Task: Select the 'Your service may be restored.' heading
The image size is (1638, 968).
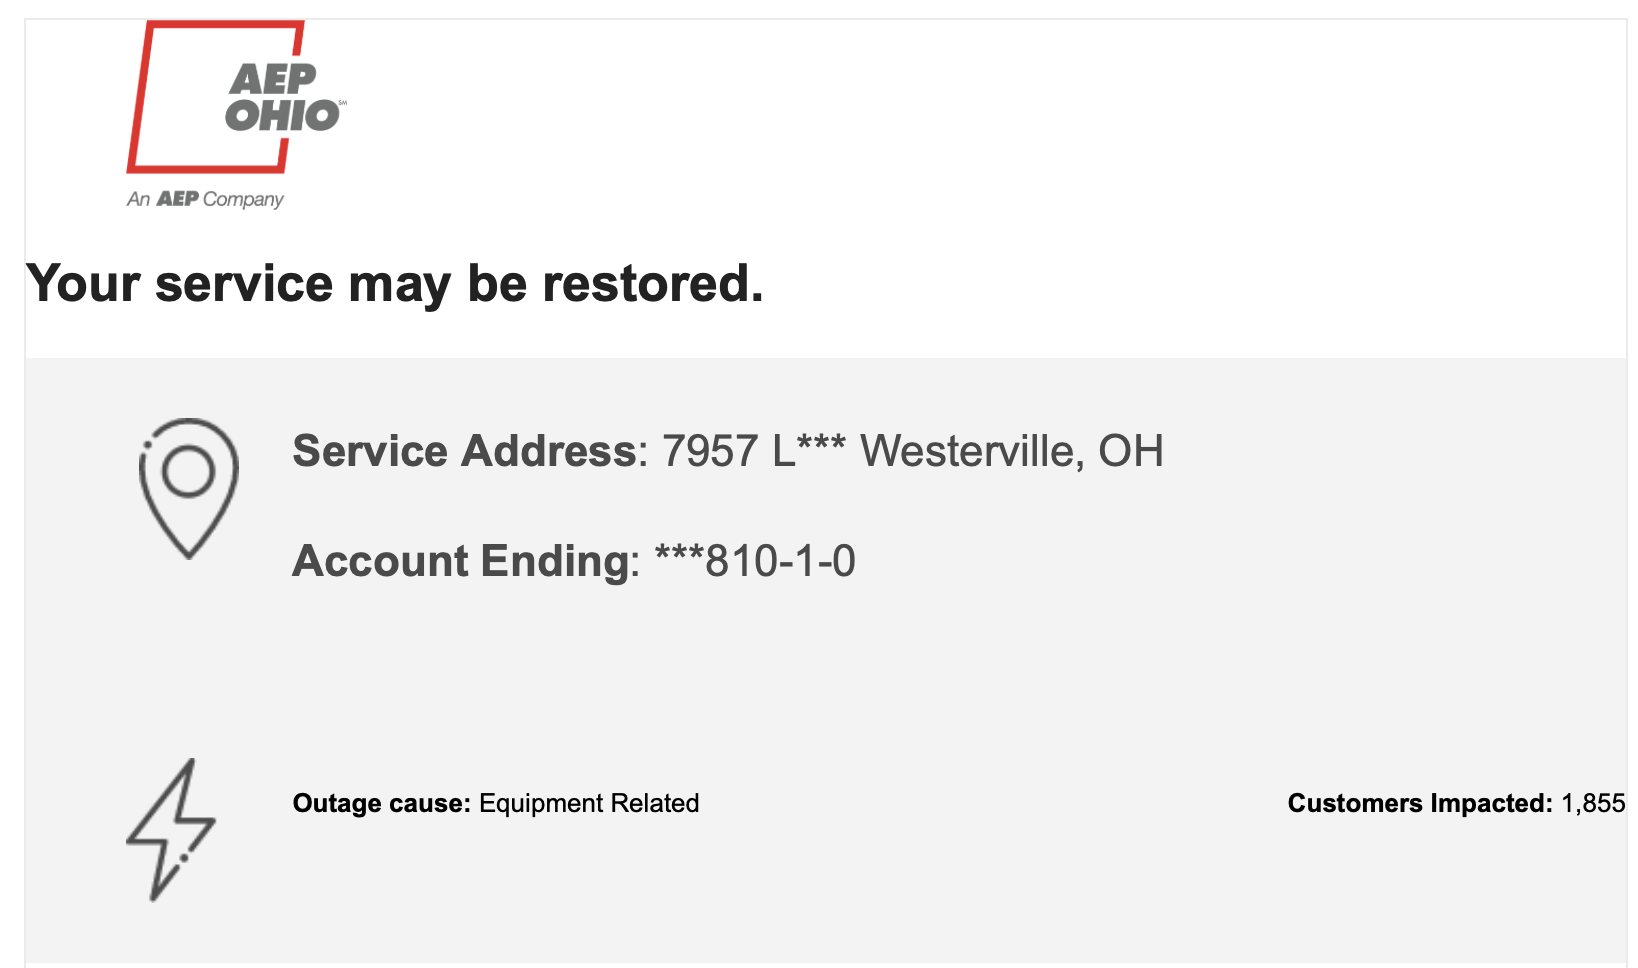Action: coord(395,284)
